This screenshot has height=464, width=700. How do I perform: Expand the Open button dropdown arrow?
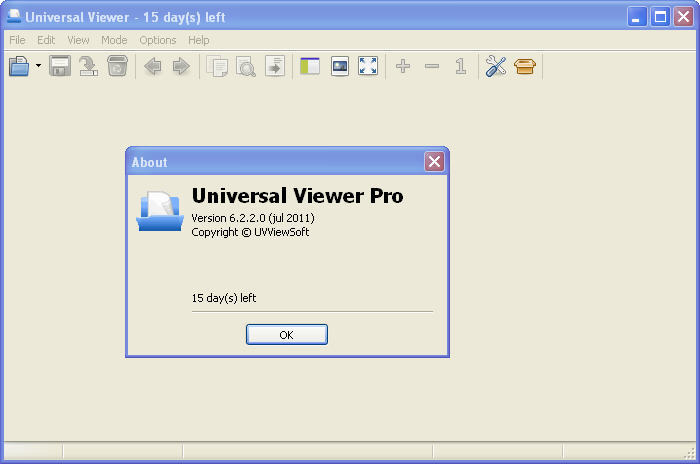click(x=39, y=67)
